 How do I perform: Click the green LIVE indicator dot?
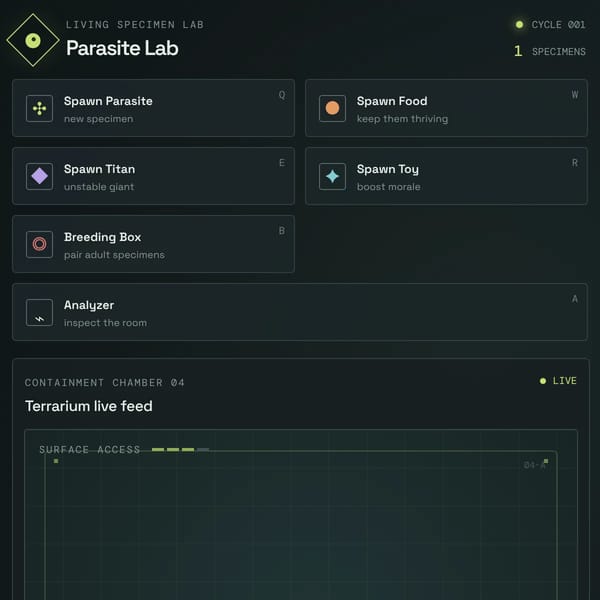point(543,381)
